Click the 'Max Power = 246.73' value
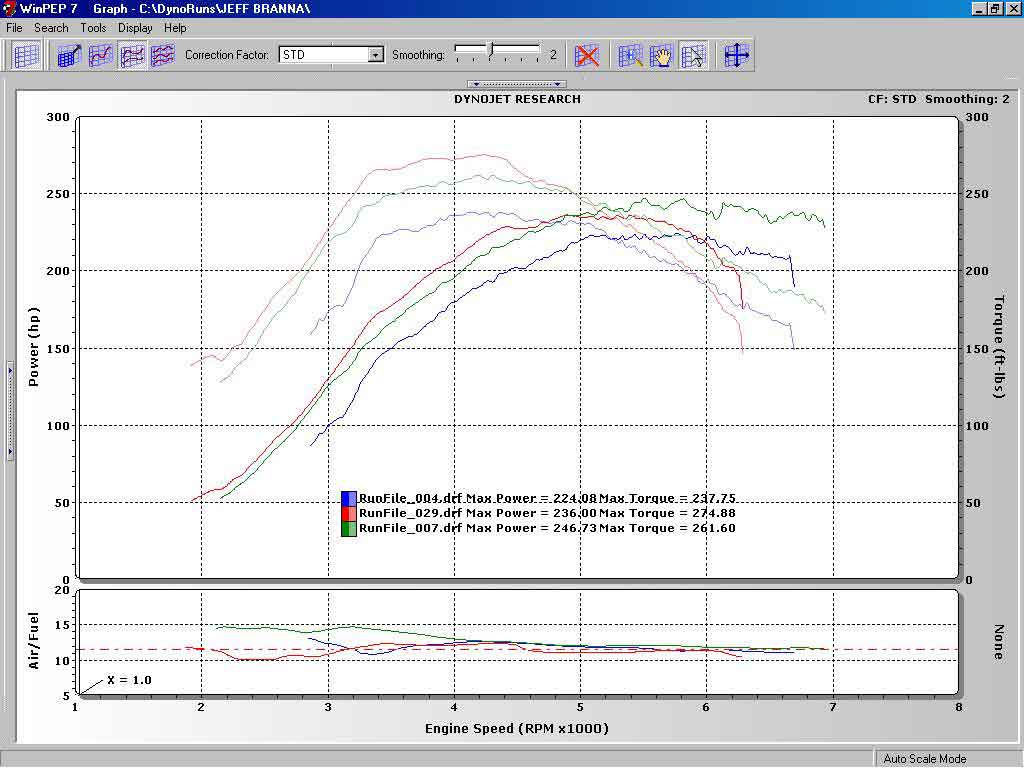Screen dimensions: 1024x768 [532, 528]
